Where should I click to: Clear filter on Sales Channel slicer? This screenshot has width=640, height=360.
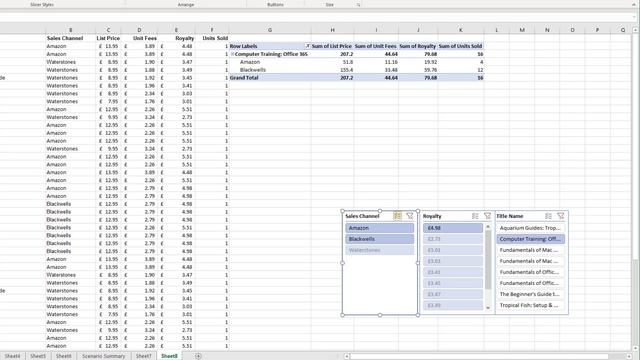[410, 216]
